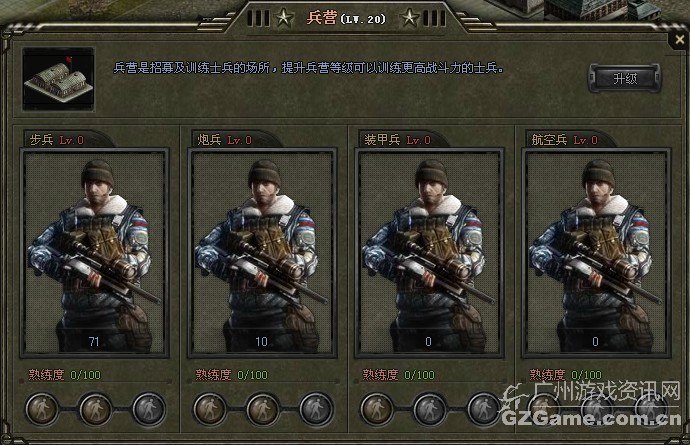
Task: Select third grey skill icon under 装甲兵
Action: point(483,409)
